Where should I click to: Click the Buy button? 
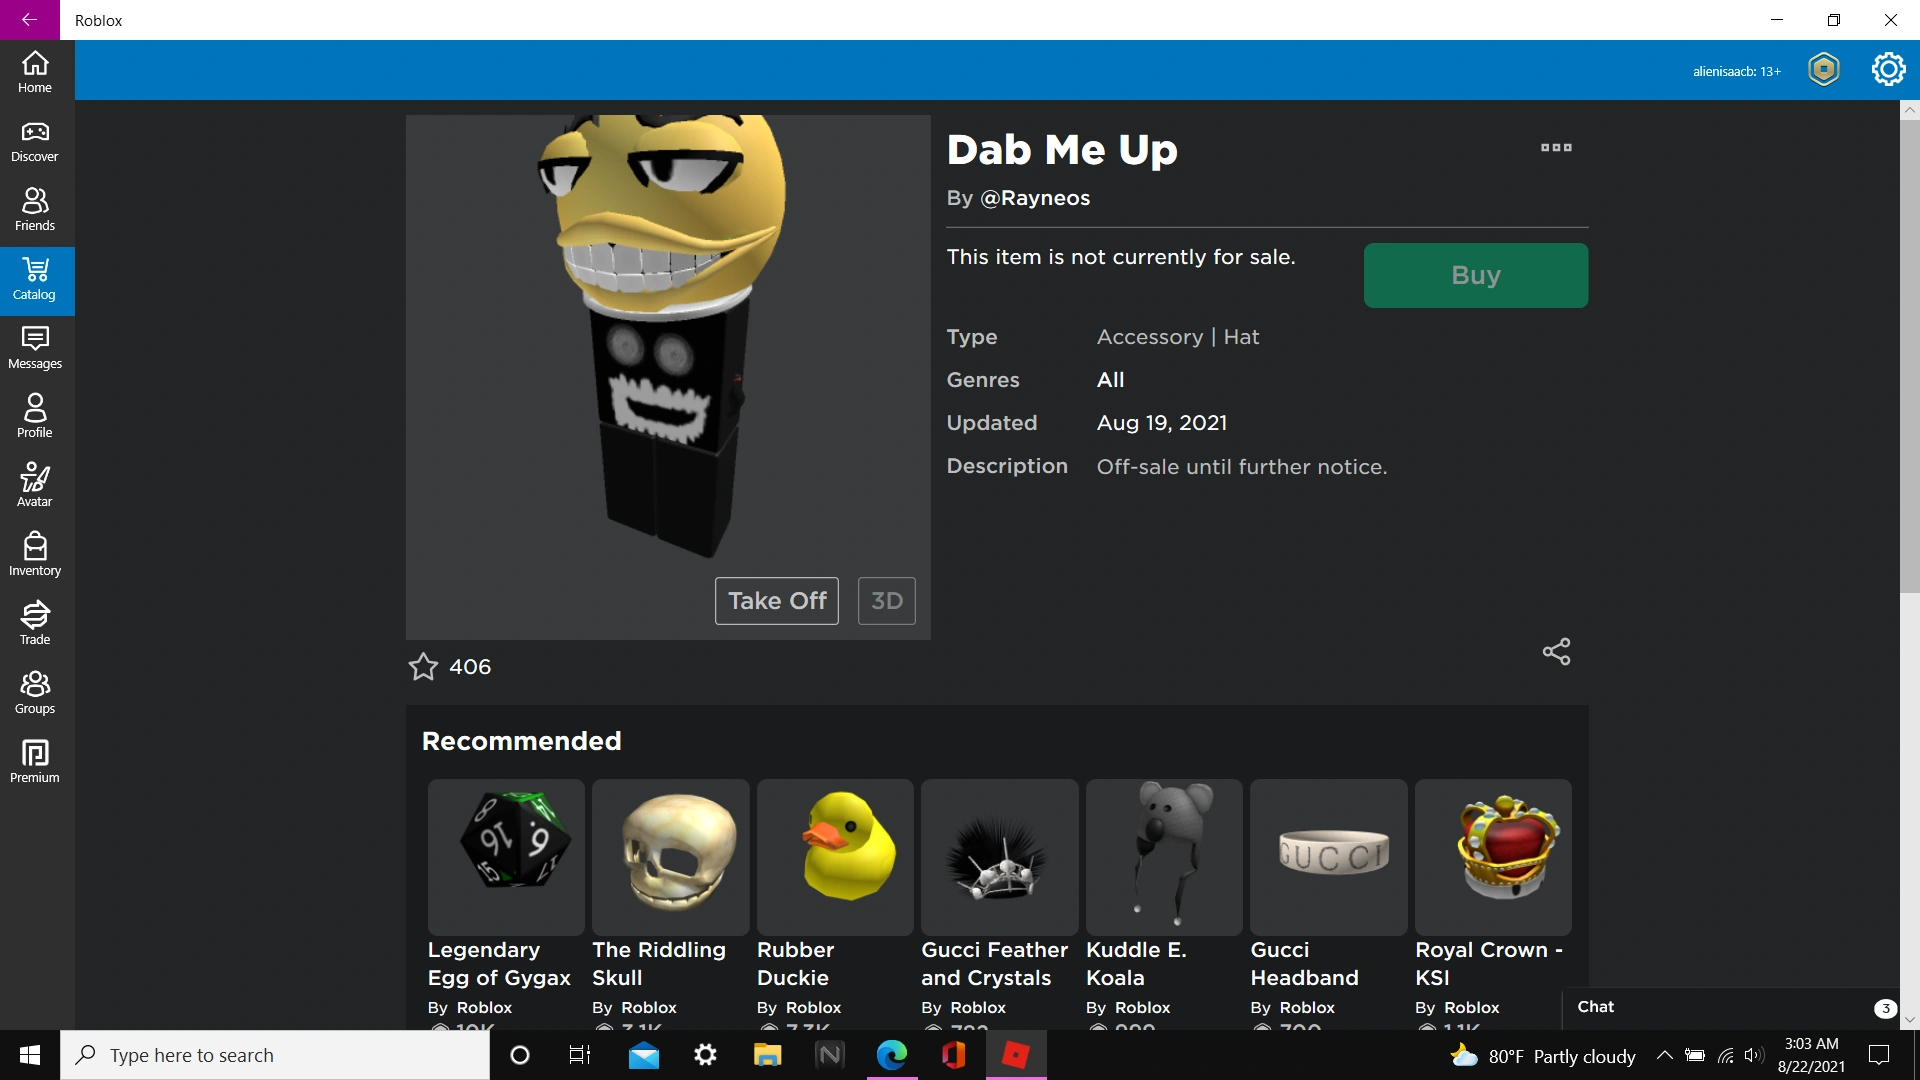pos(1475,275)
